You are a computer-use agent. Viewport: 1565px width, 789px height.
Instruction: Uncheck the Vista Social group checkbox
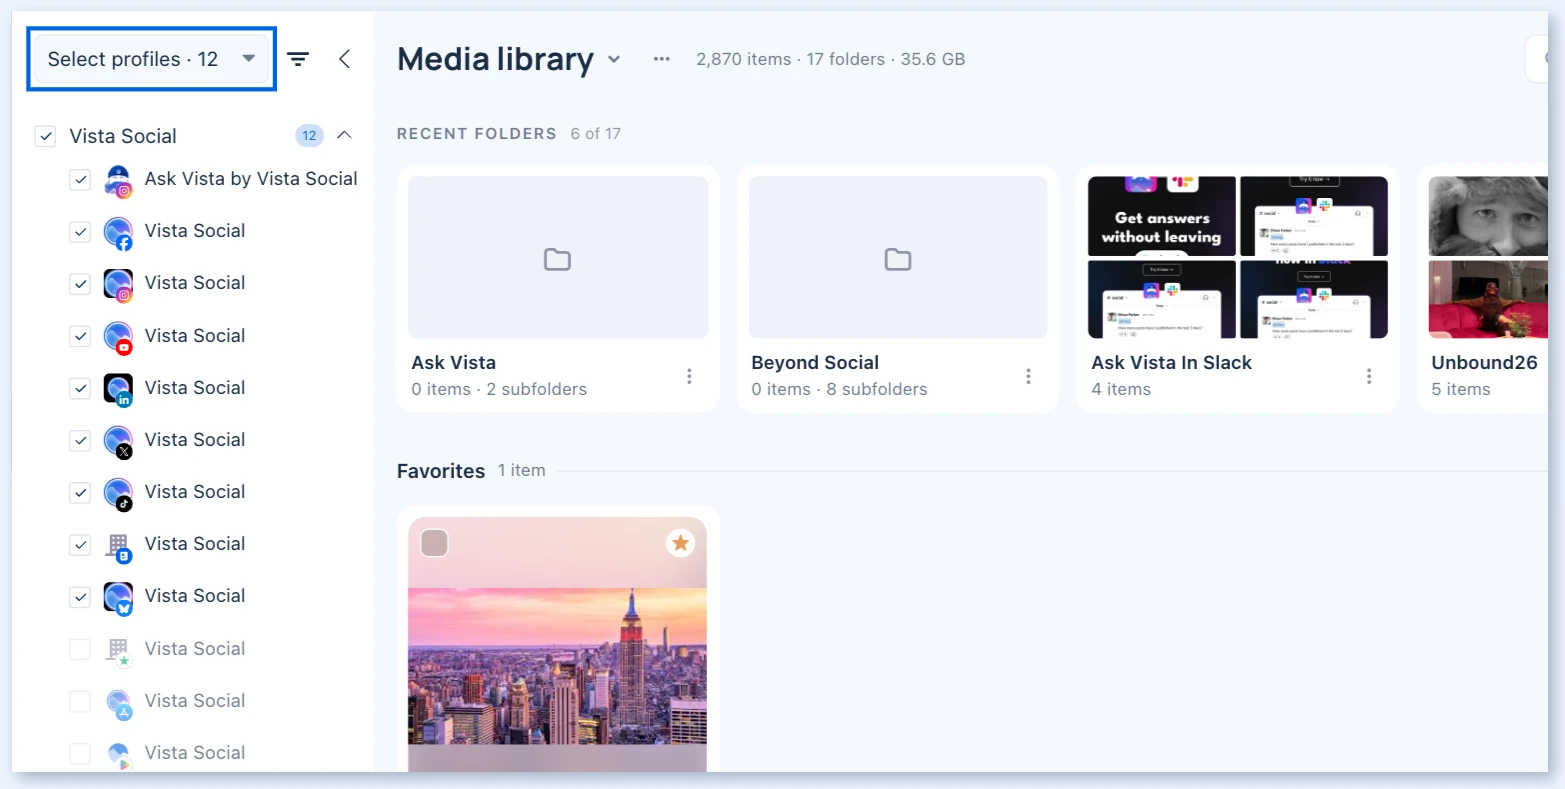click(45, 136)
